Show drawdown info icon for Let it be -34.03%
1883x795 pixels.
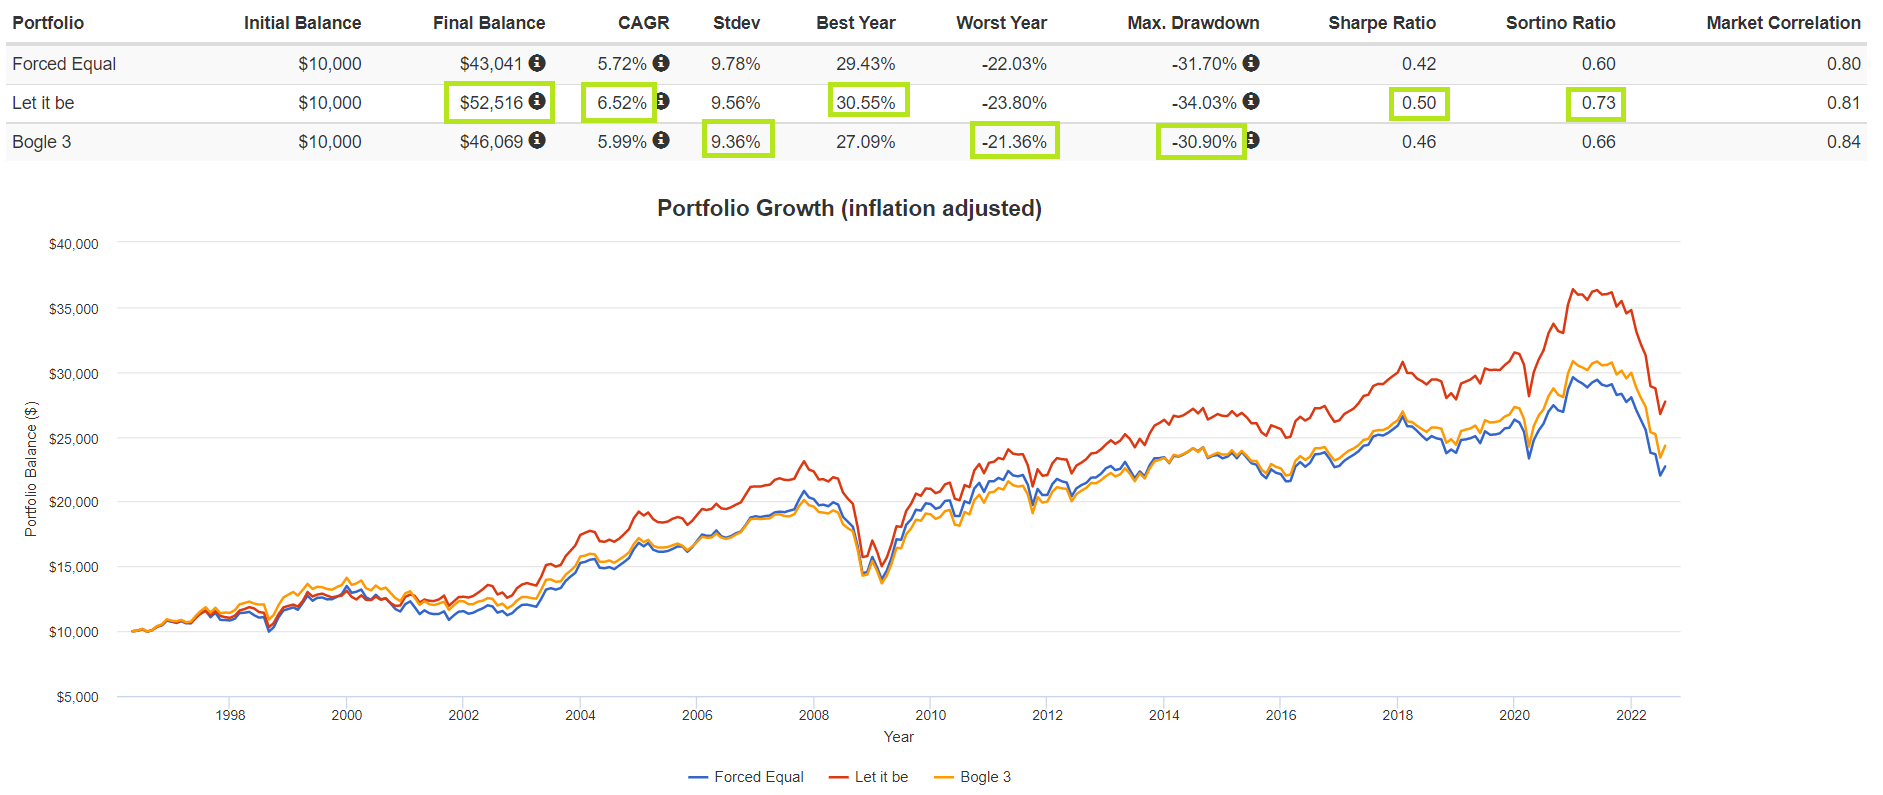(1251, 101)
